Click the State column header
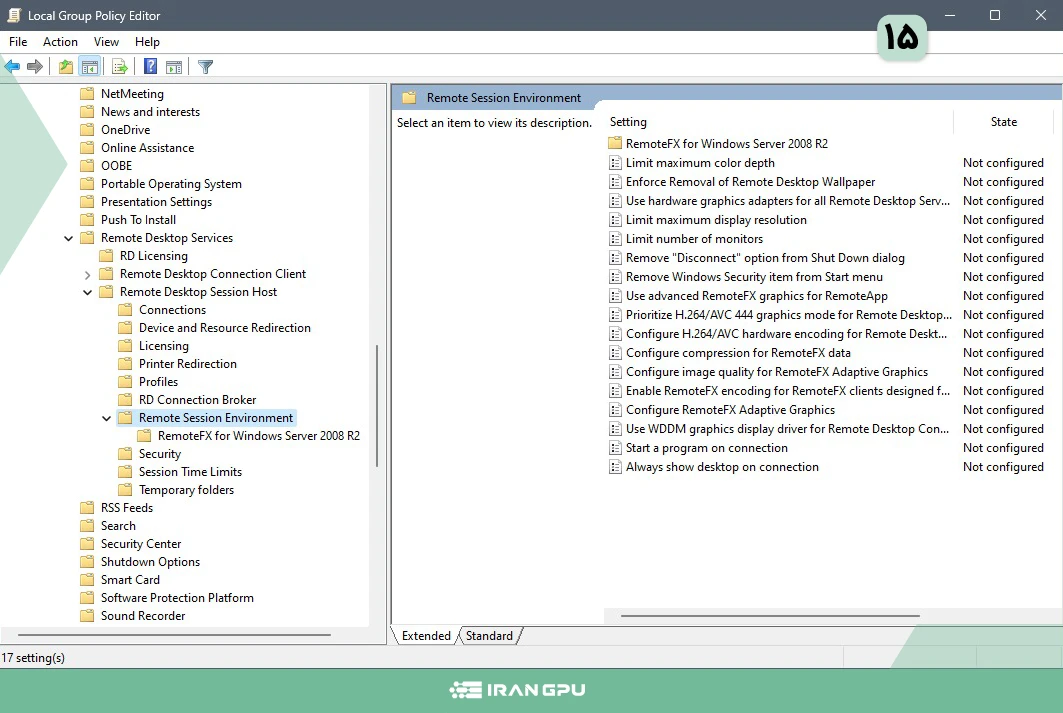The image size is (1063, 713). [1003, 122]
